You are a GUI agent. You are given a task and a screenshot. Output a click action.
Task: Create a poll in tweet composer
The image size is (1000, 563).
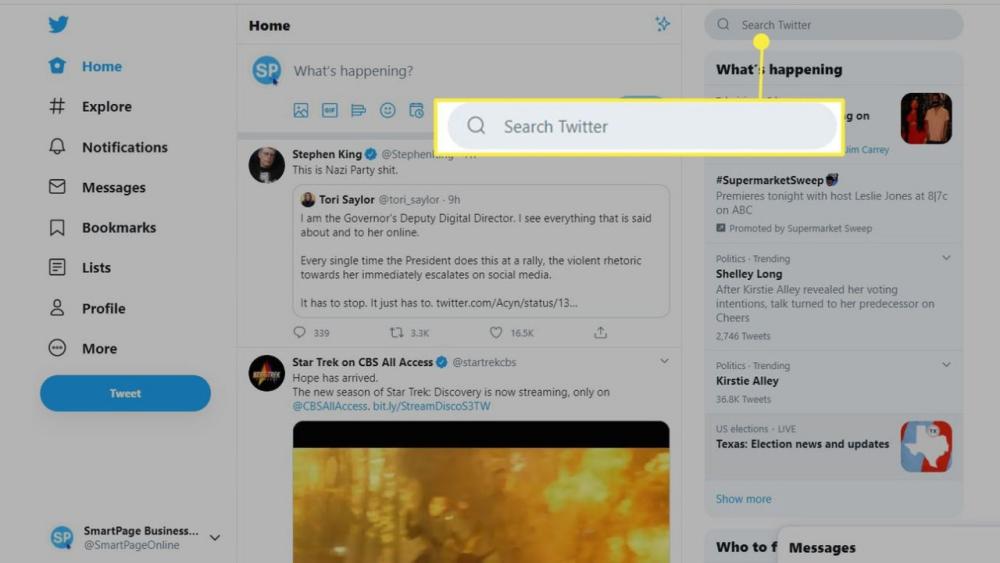(358, 110)
